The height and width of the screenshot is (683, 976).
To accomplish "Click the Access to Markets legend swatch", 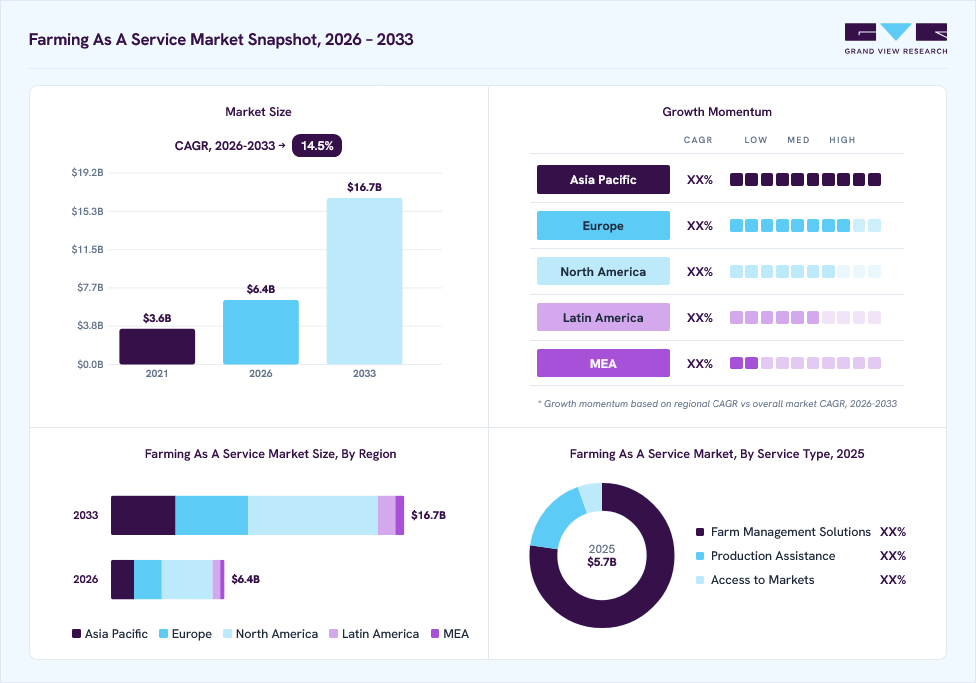I will pyautogui.click(x=700, y=580).
